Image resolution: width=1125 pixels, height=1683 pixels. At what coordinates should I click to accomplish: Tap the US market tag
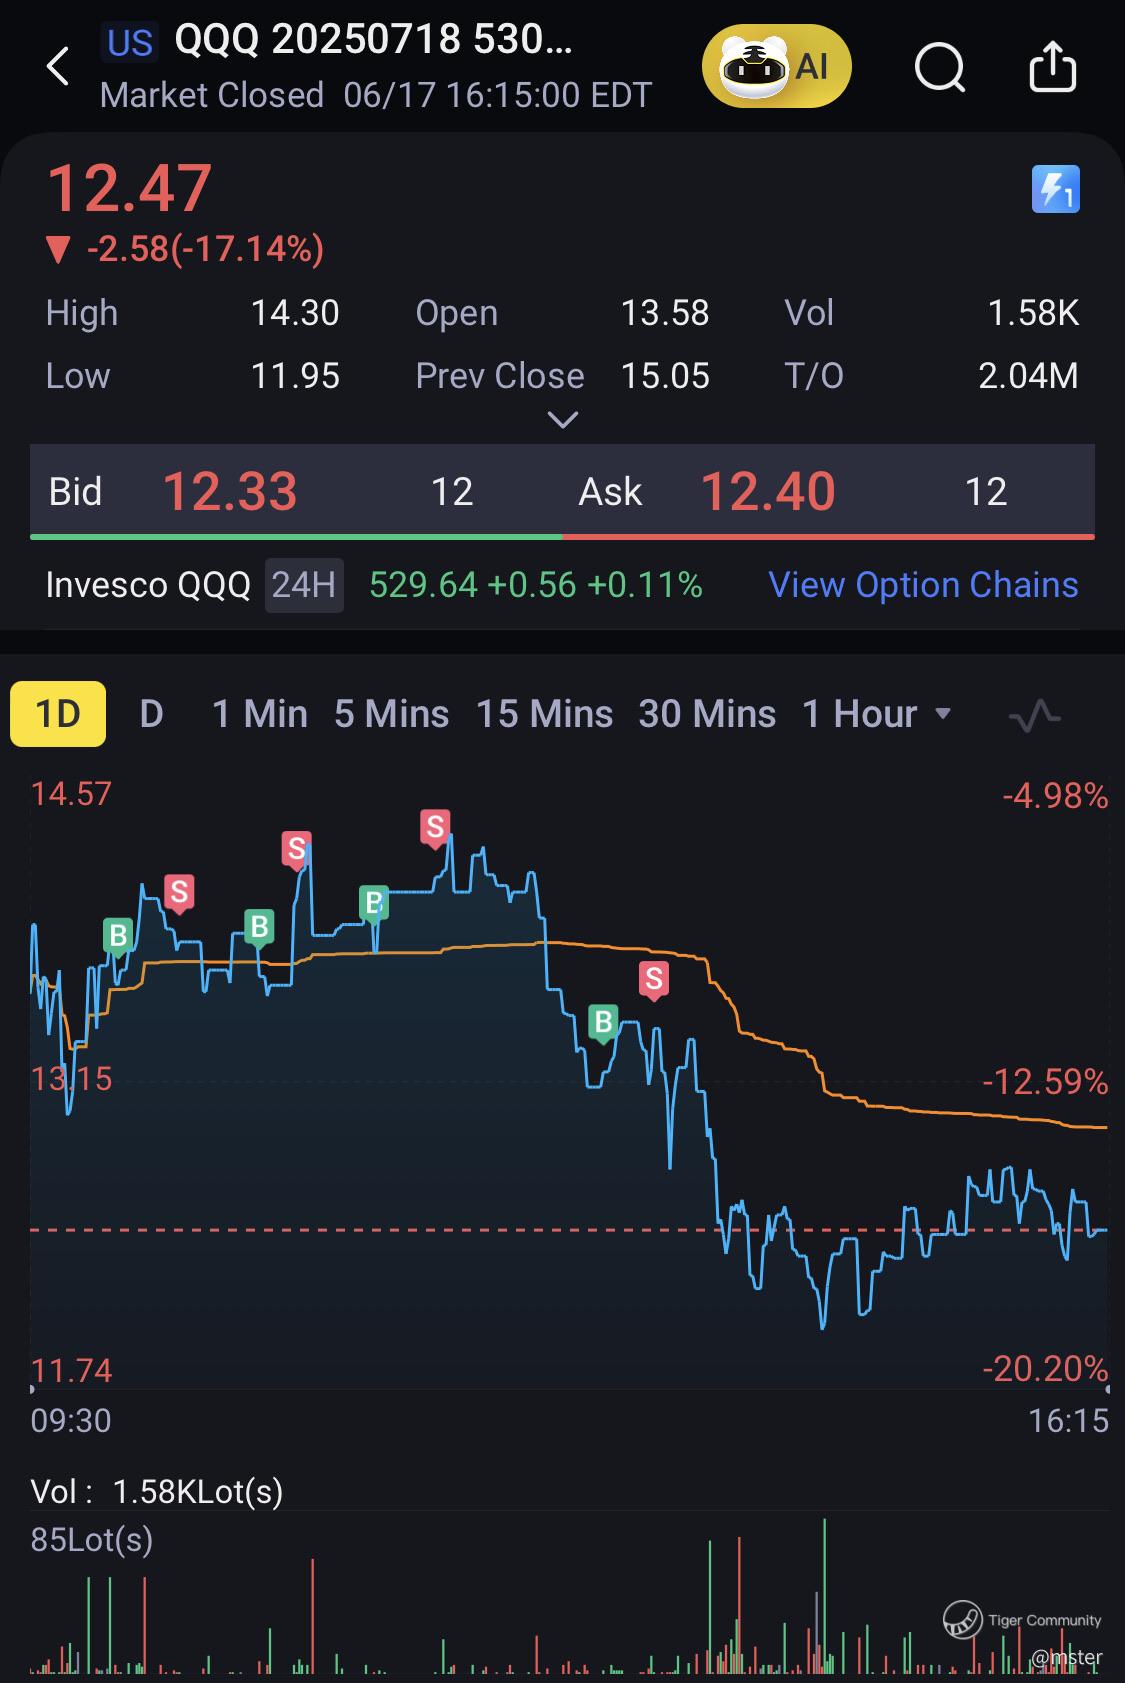point(130,43)
